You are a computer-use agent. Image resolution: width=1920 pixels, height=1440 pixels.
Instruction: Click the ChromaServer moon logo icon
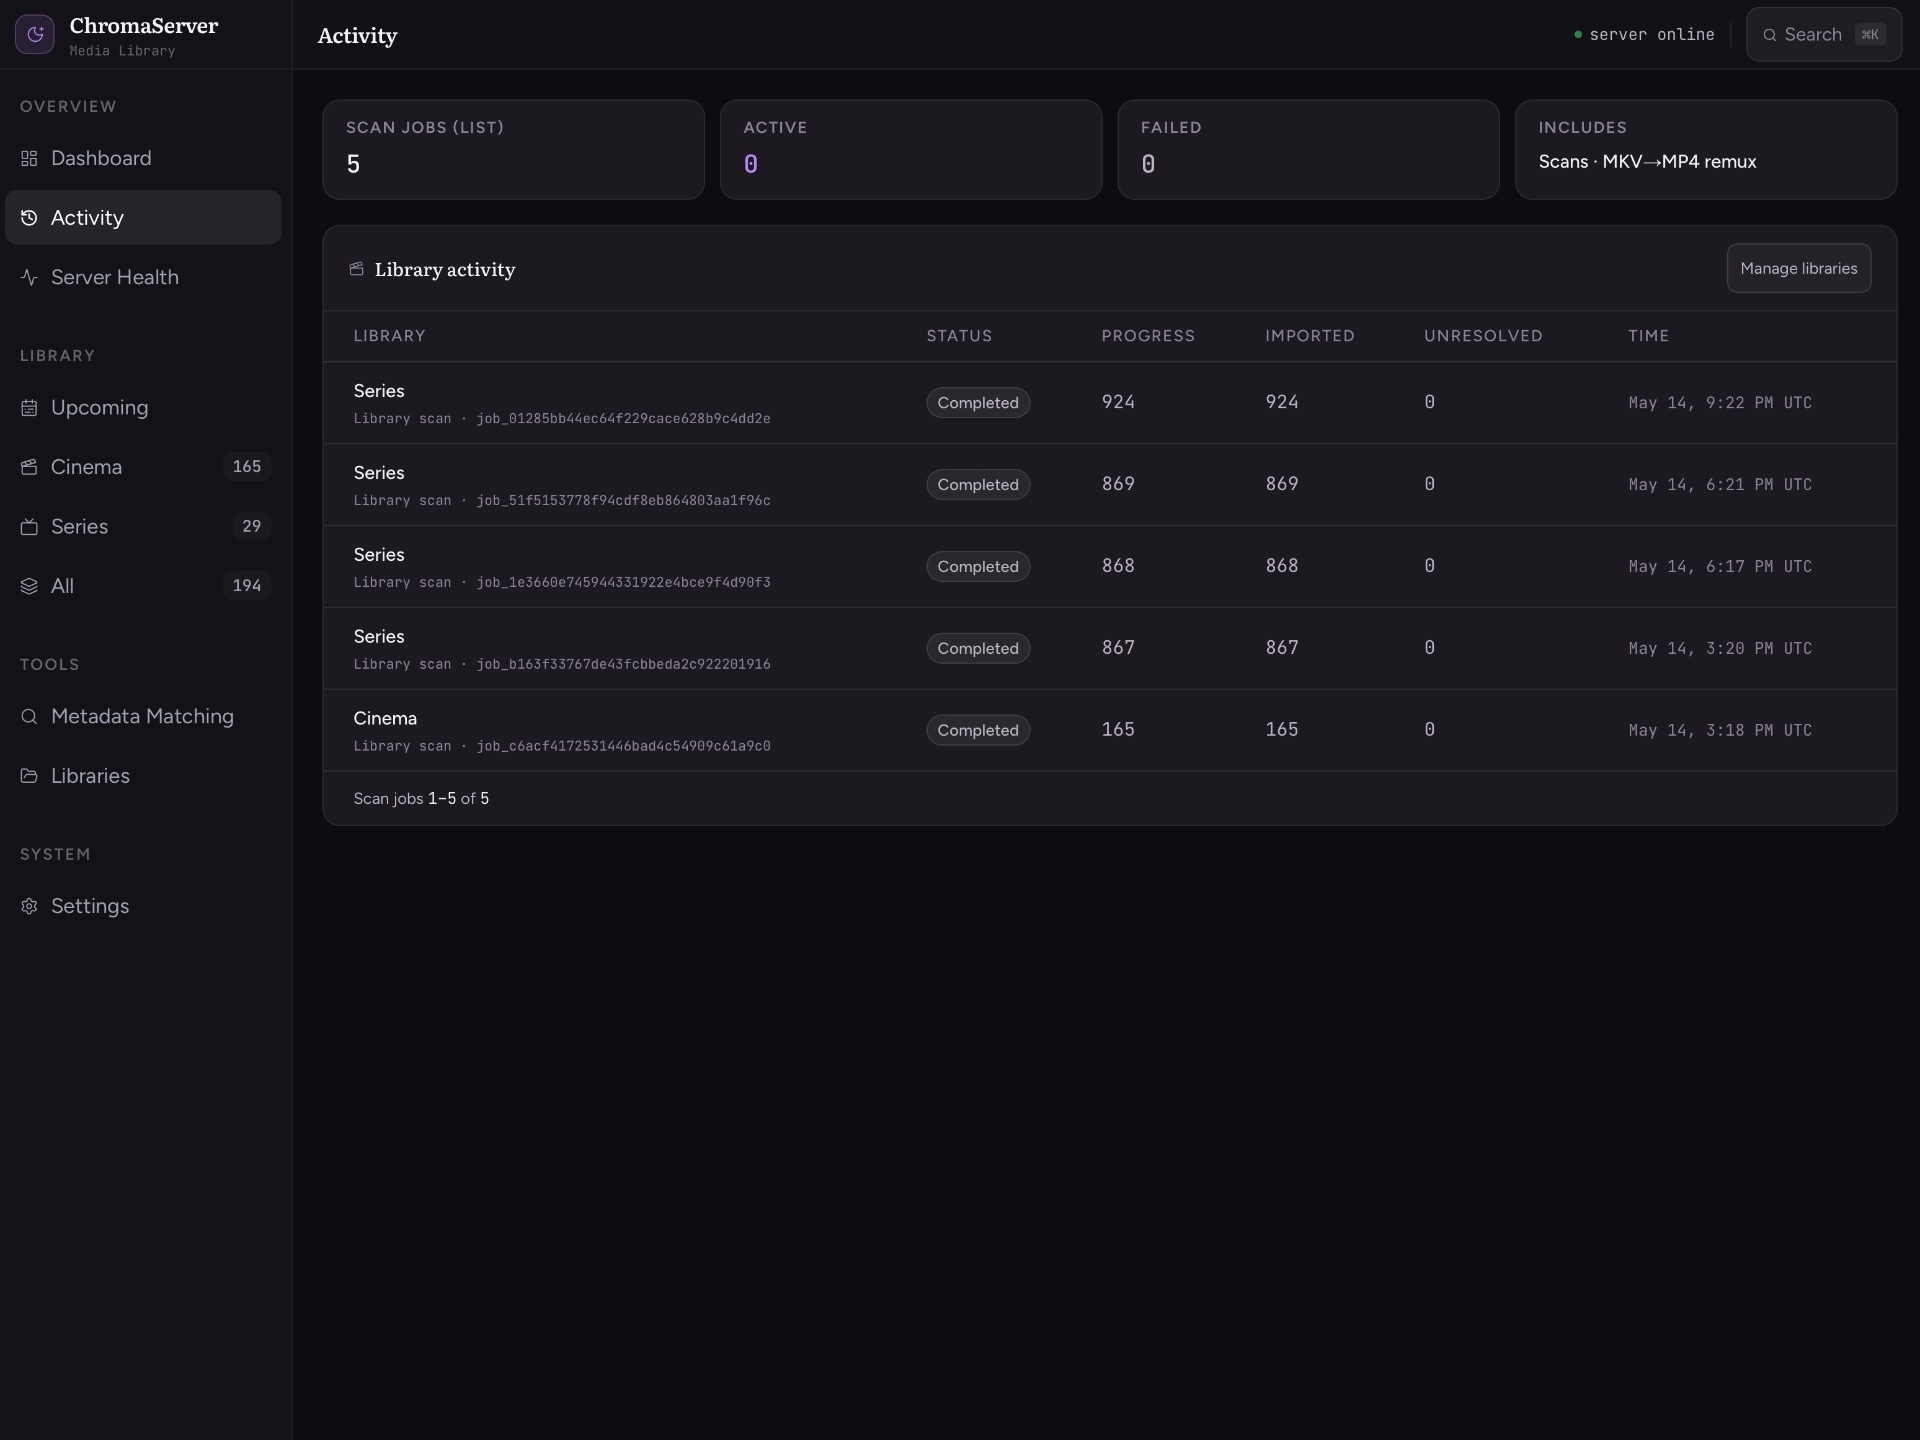[35, 35]
